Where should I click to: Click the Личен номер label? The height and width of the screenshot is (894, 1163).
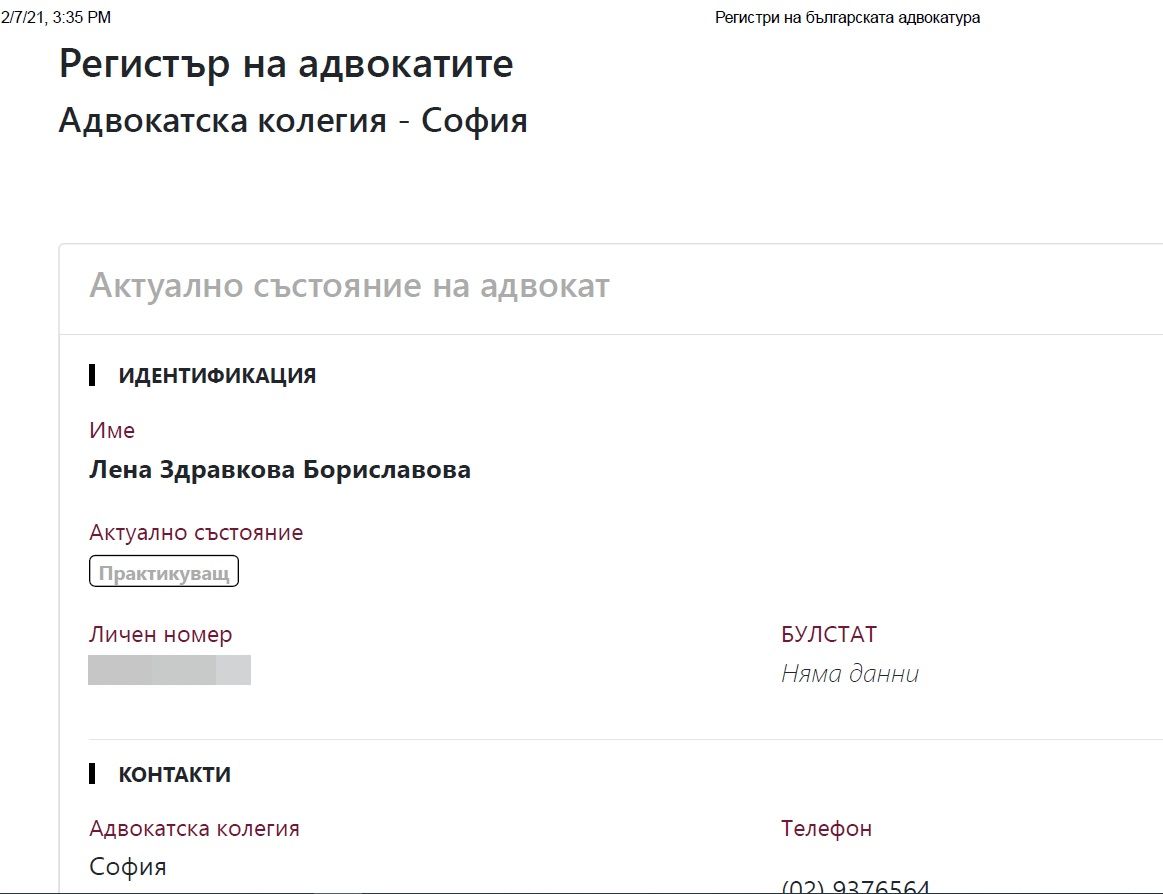coord(161,634)
